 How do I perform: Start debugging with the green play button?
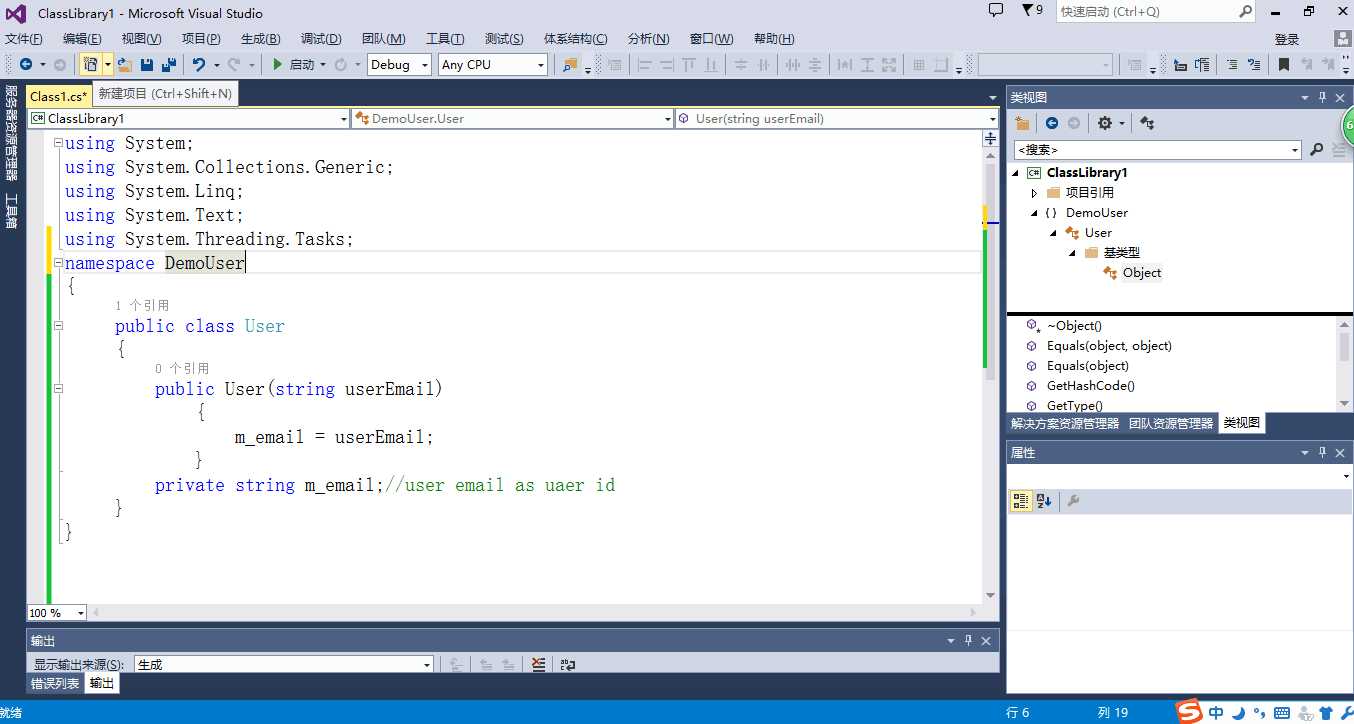tap(278, 64)
